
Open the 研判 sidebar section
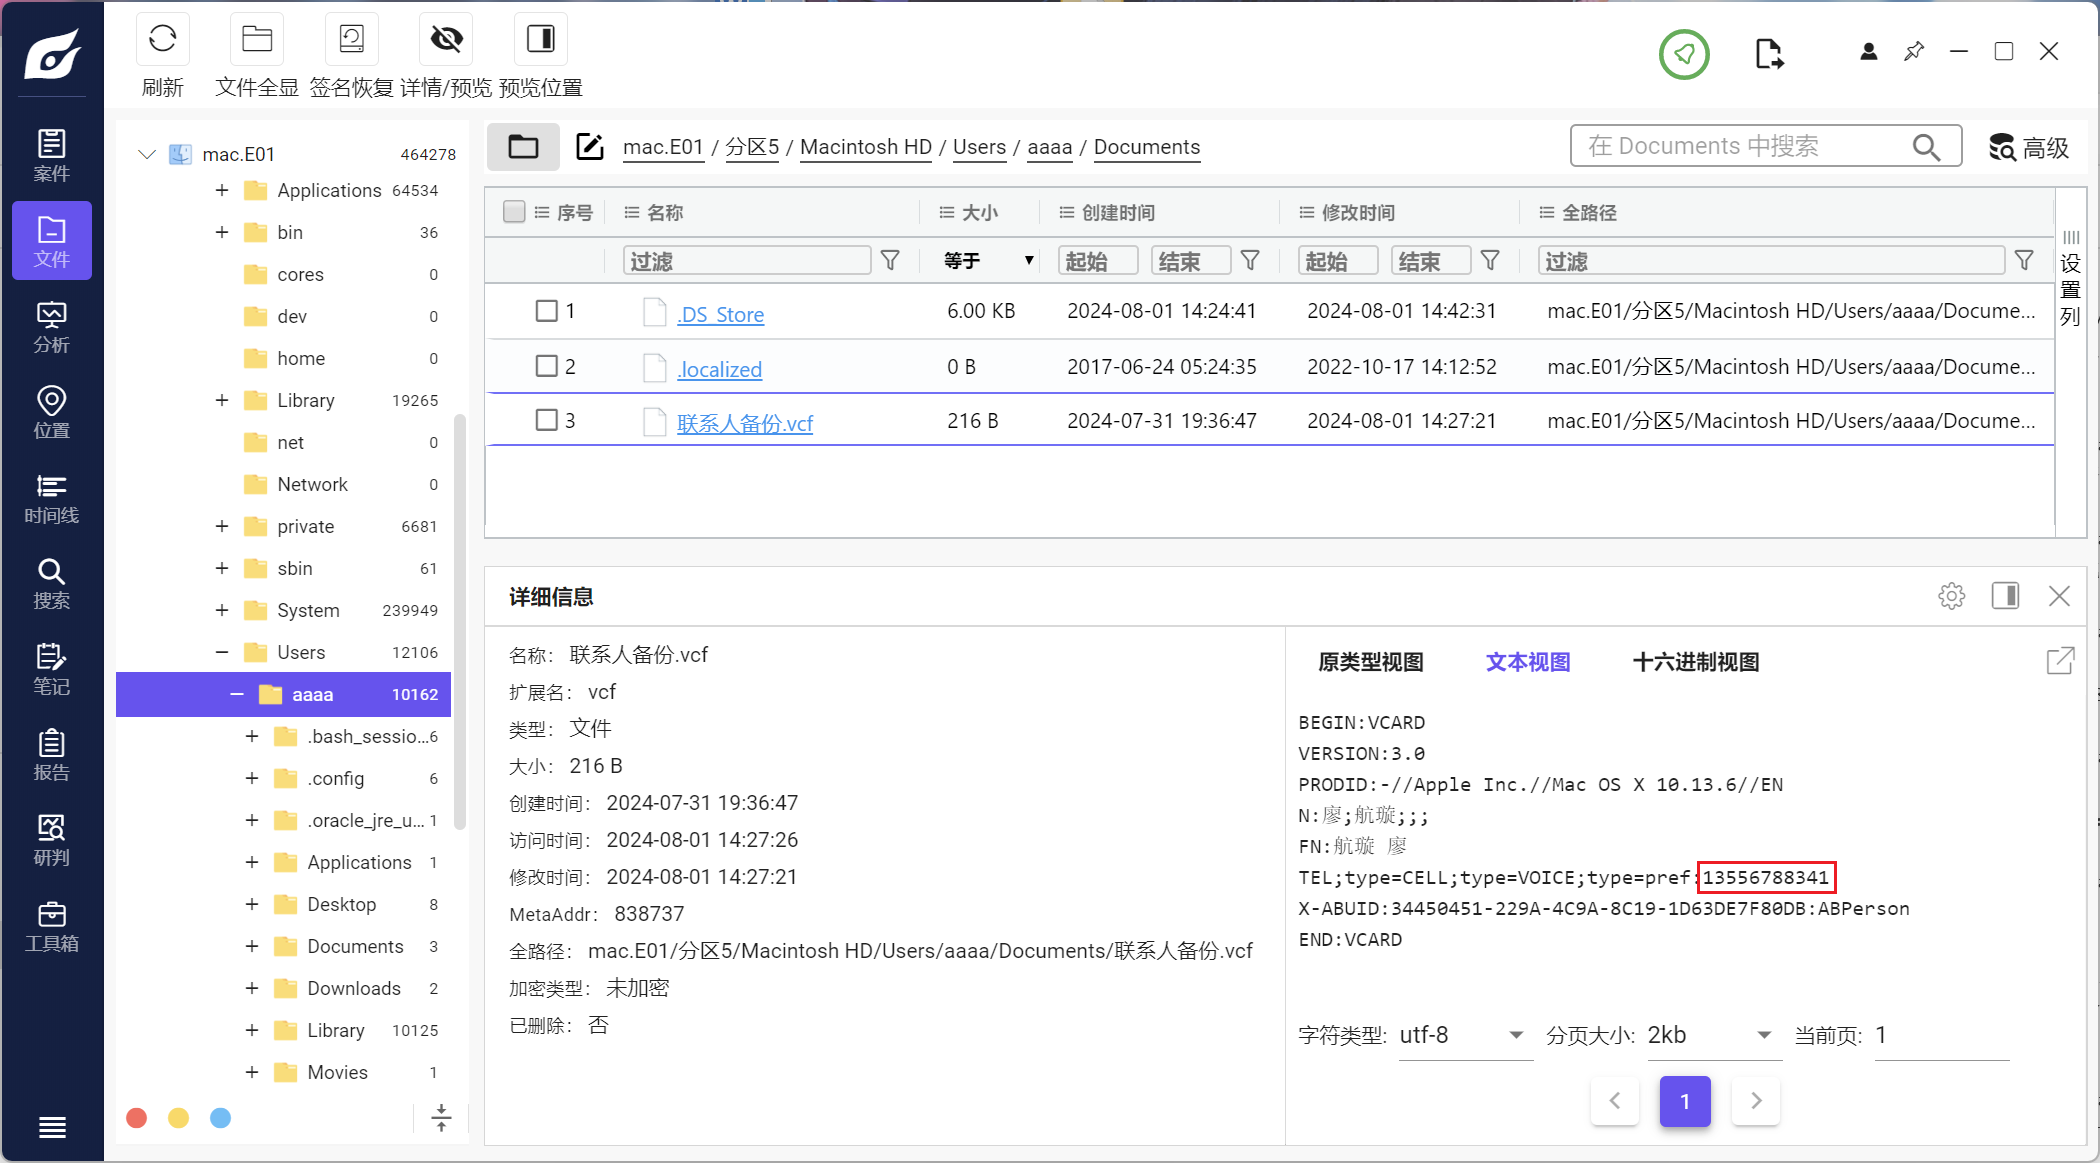coord(52,840)
